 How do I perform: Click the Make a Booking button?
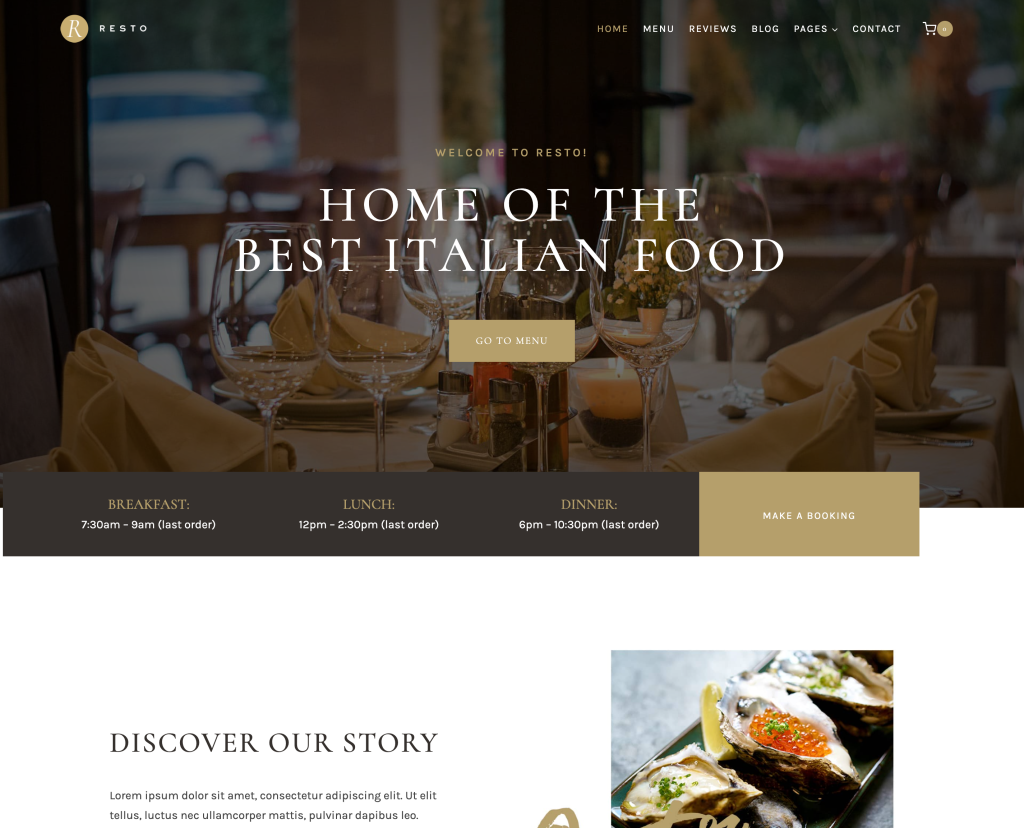click(x=808, y=515)
